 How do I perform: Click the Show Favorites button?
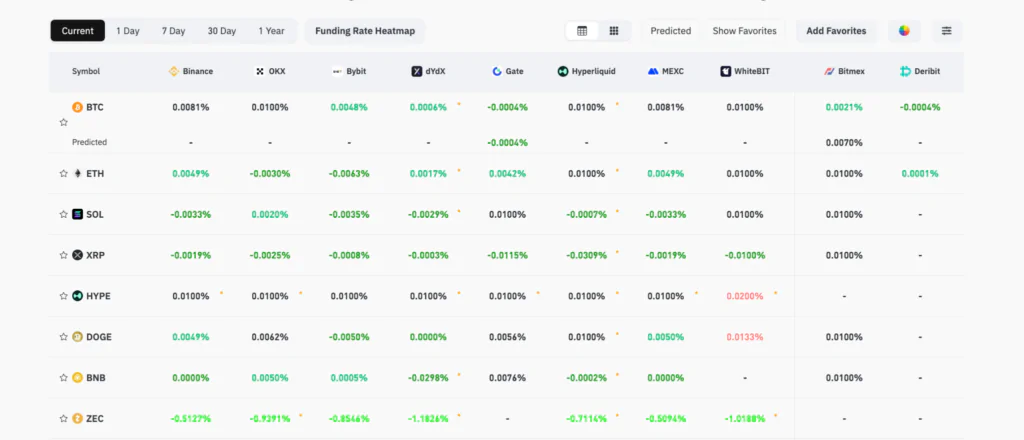point(744,31)
